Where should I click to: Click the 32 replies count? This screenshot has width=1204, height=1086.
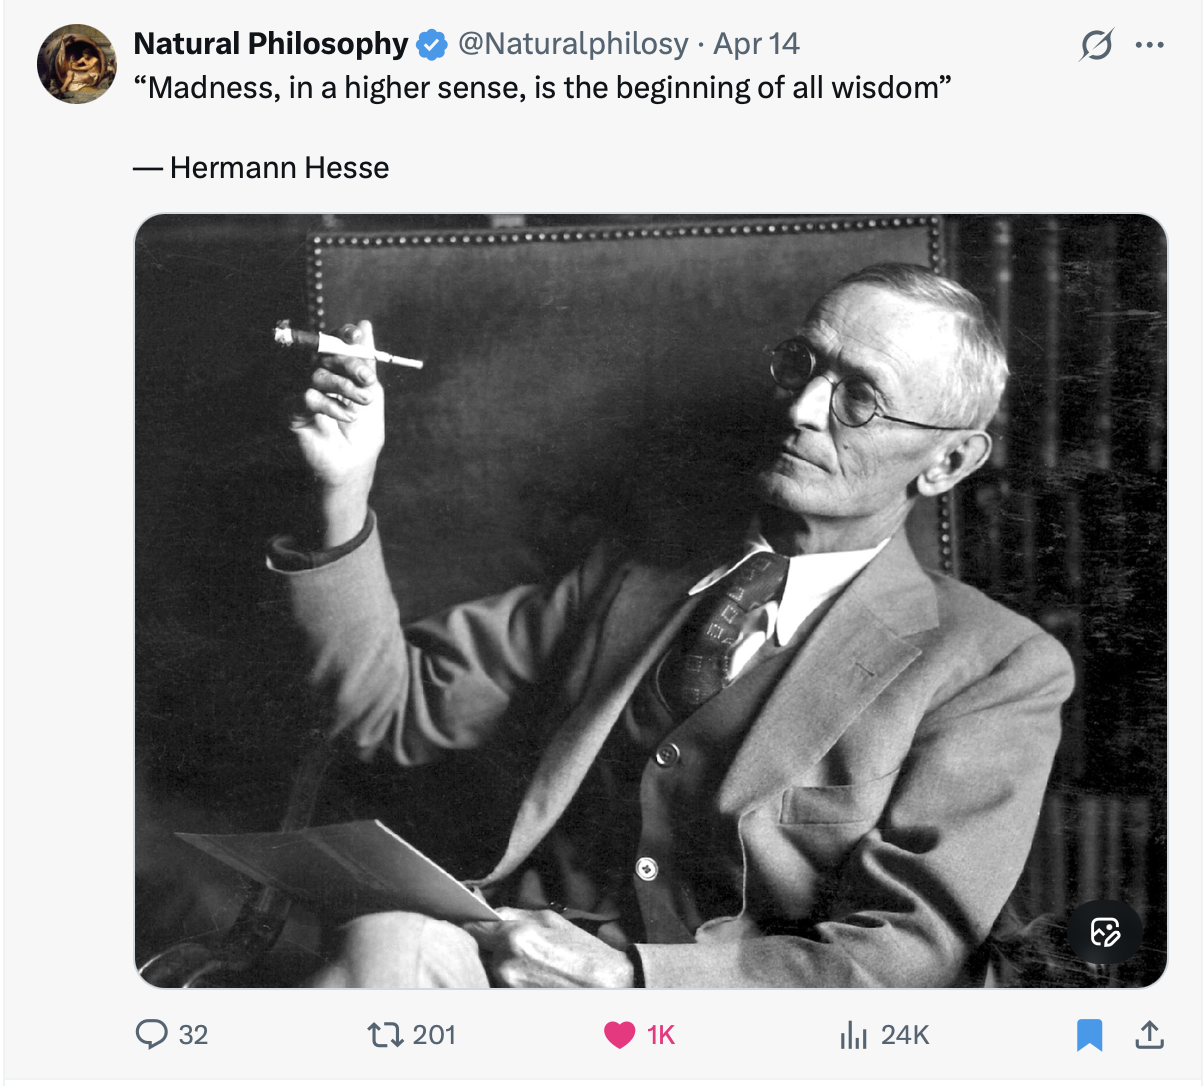point(193,1035)
